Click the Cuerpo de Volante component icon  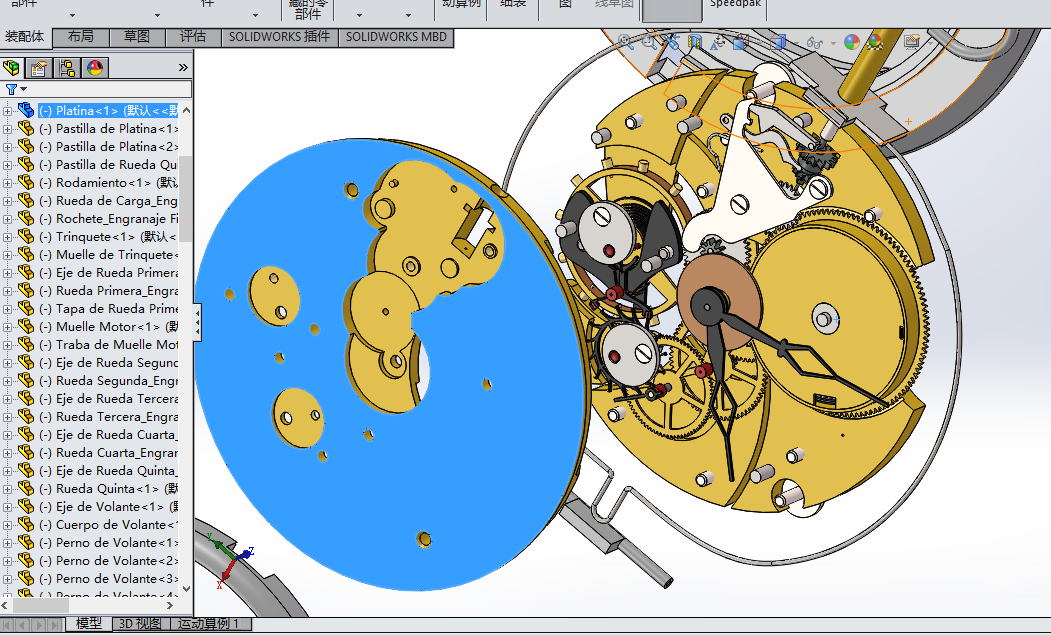pyautogui.click(x=25, y=524)
